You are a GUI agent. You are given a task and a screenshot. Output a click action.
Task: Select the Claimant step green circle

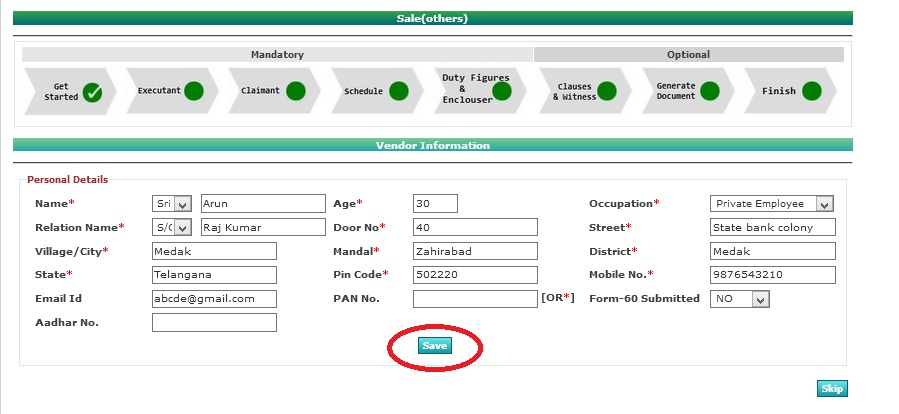pyautogui.click(x=296, y=91)
